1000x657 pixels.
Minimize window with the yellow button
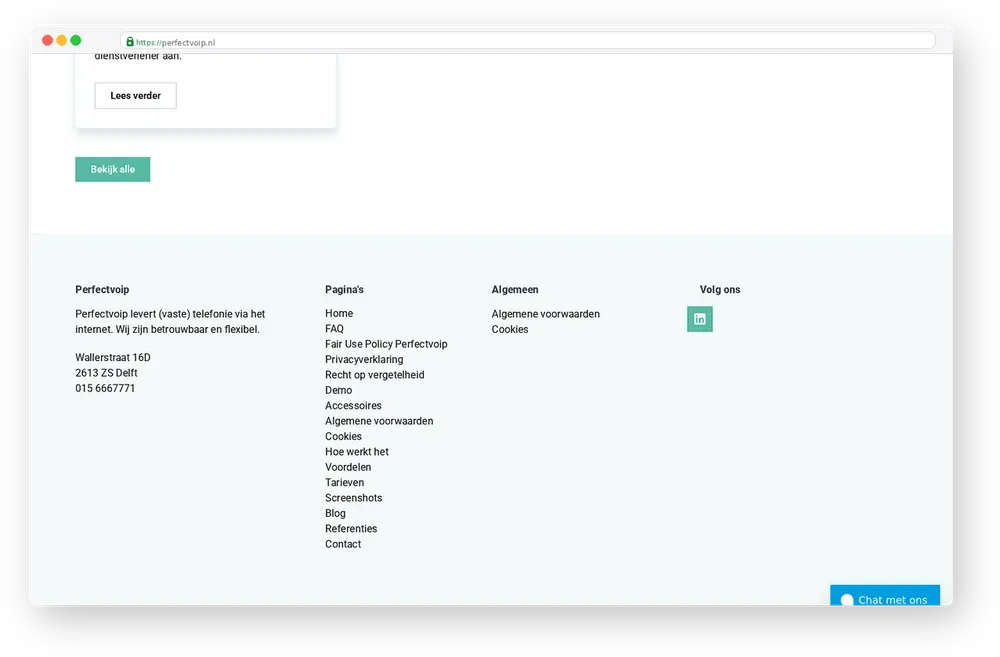pos(61,40)
